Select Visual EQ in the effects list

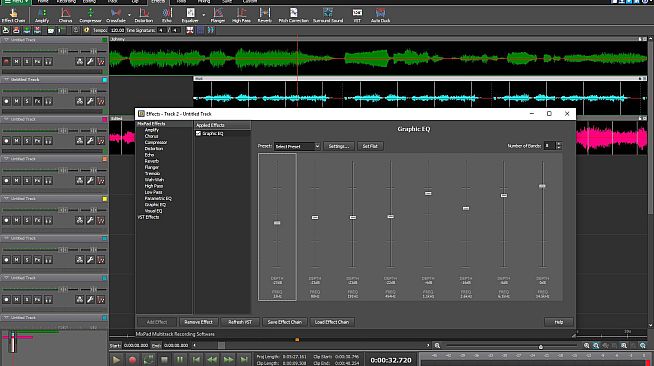click(x=153, y=211)
